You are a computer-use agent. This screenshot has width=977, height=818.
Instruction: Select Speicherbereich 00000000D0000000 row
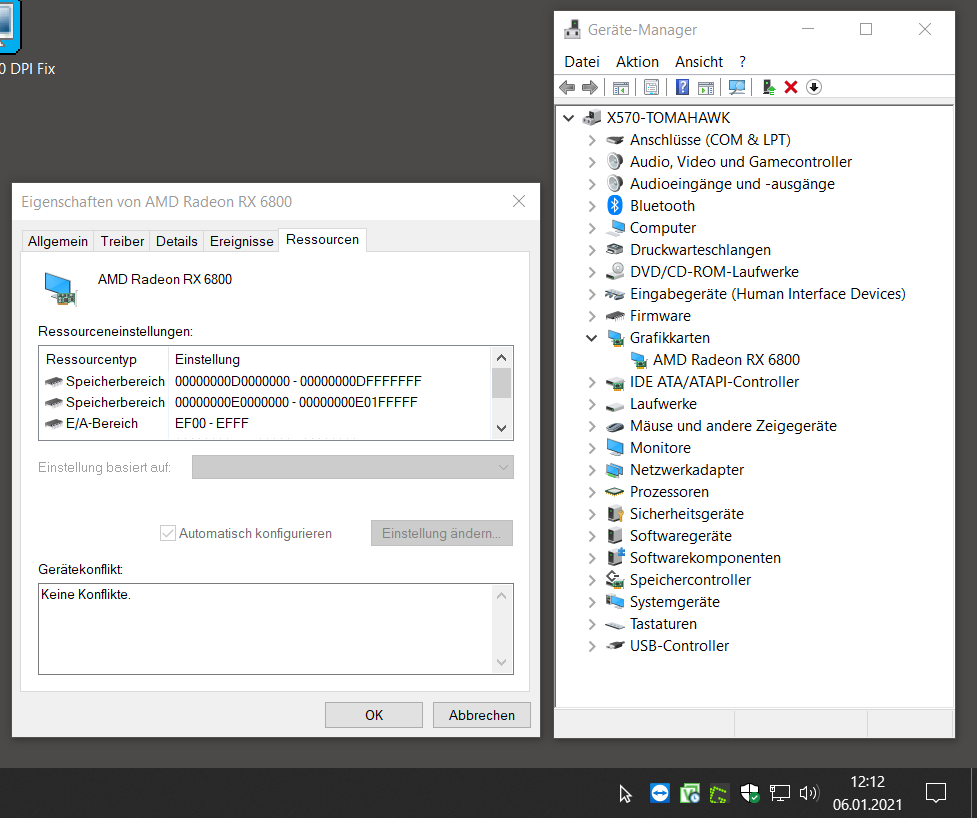pyautogui.click(x=265, y=381)
